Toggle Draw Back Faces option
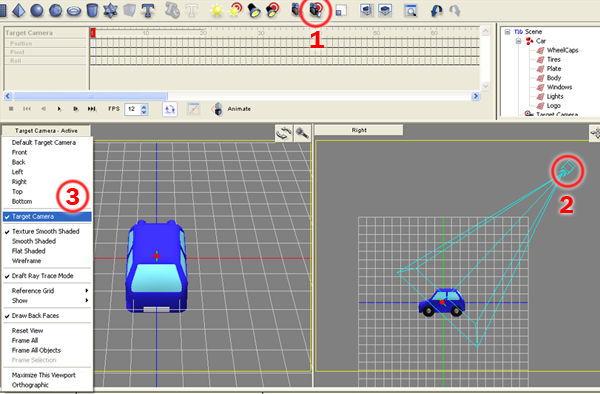 [x=47, y=316]
